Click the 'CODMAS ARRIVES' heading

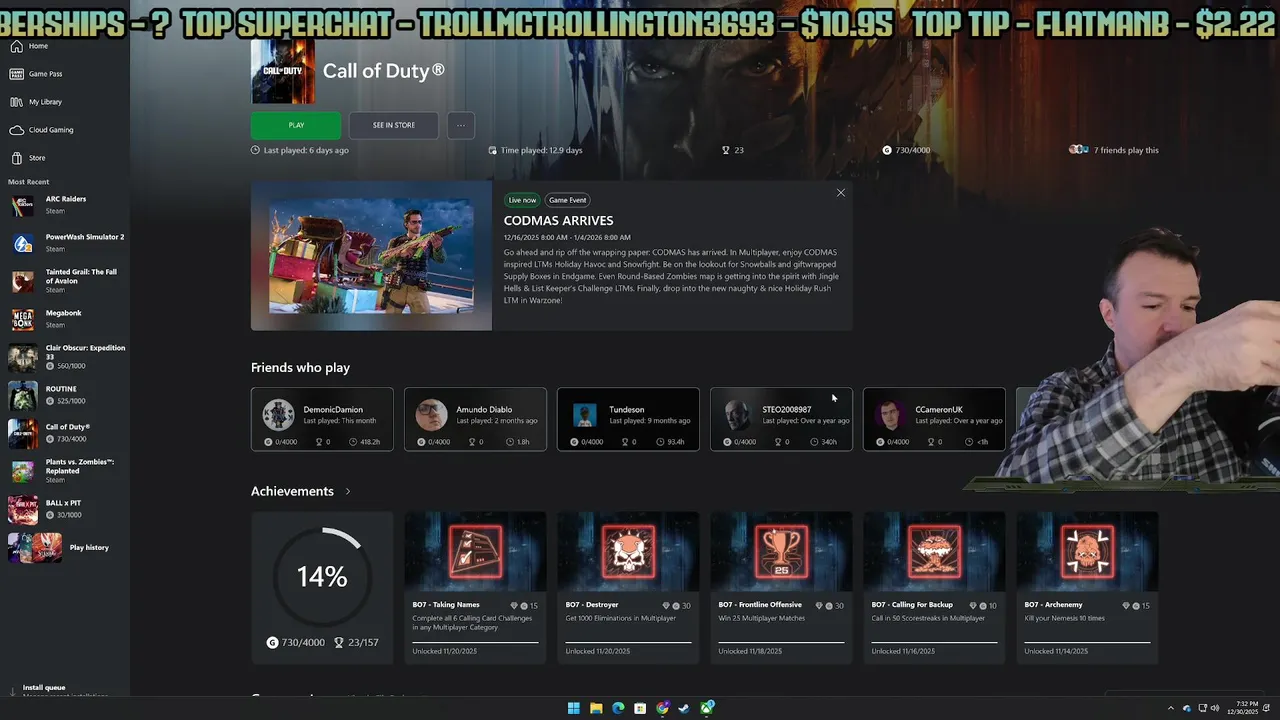point(558,221)
